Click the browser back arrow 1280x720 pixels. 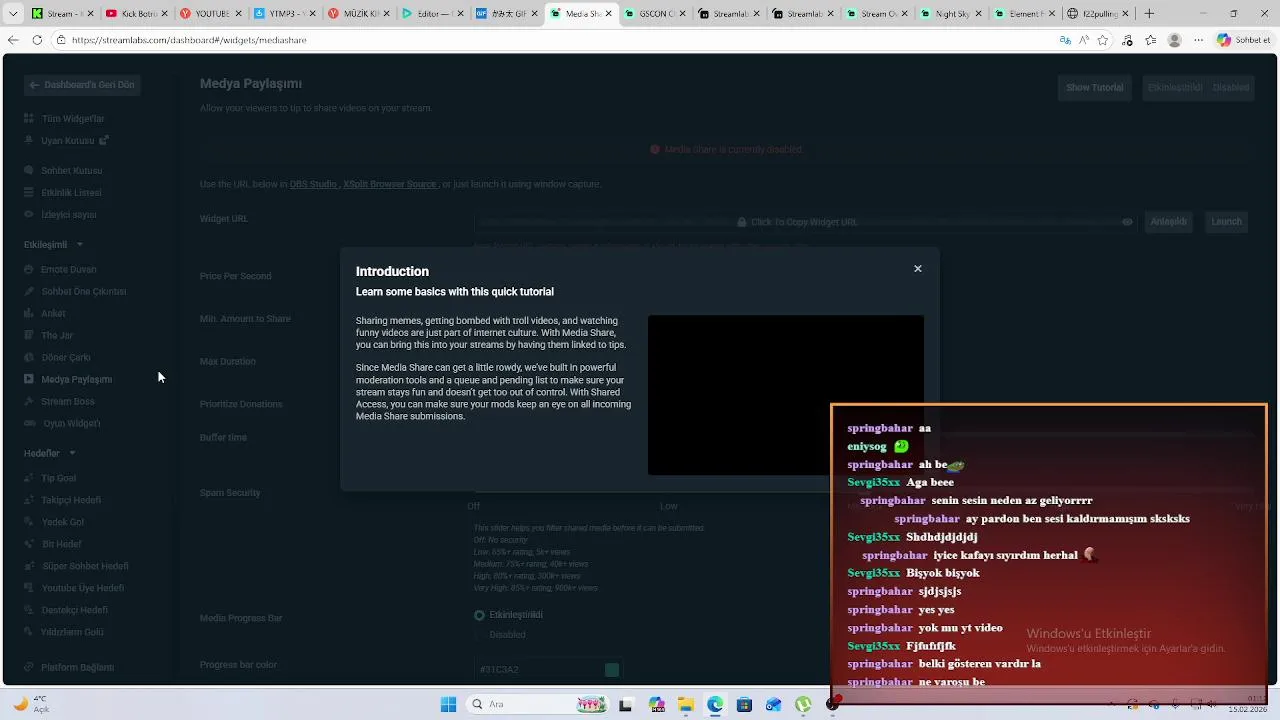tap(13, 40)
